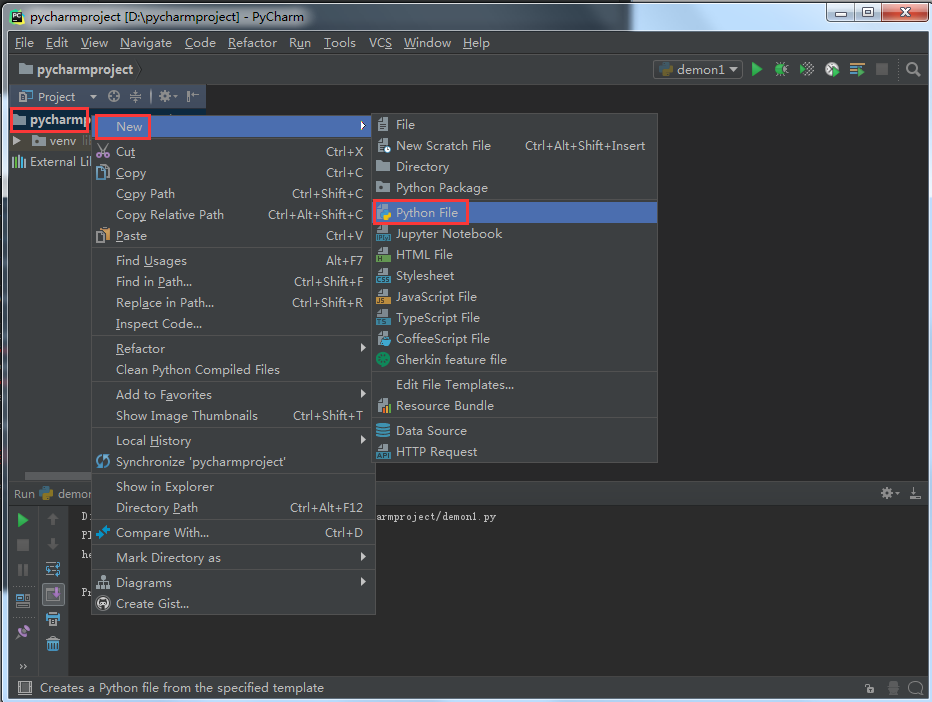Image resolution: width=932 pixels, height=702 pixels.
Task: Open Run panel settings gear
Action: pyautogui.click(x=890, y=493)
